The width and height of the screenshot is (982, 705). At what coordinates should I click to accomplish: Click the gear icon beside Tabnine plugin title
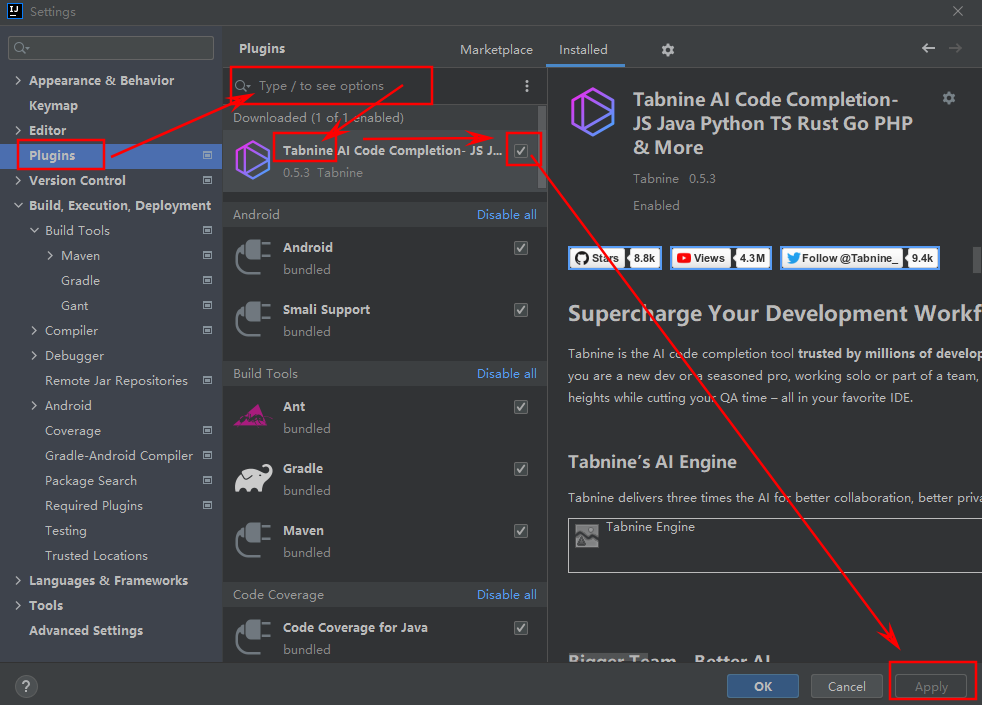(949, 98)
